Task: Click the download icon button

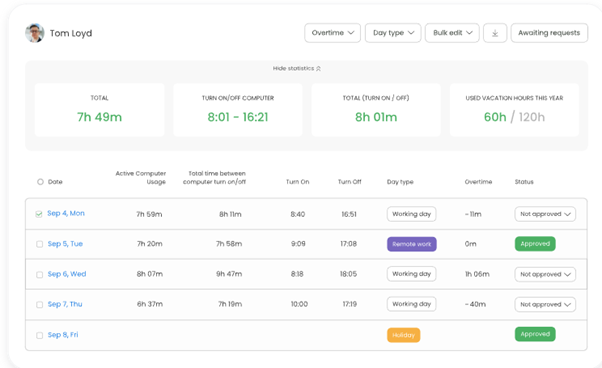Action: [x=495, y=33]
